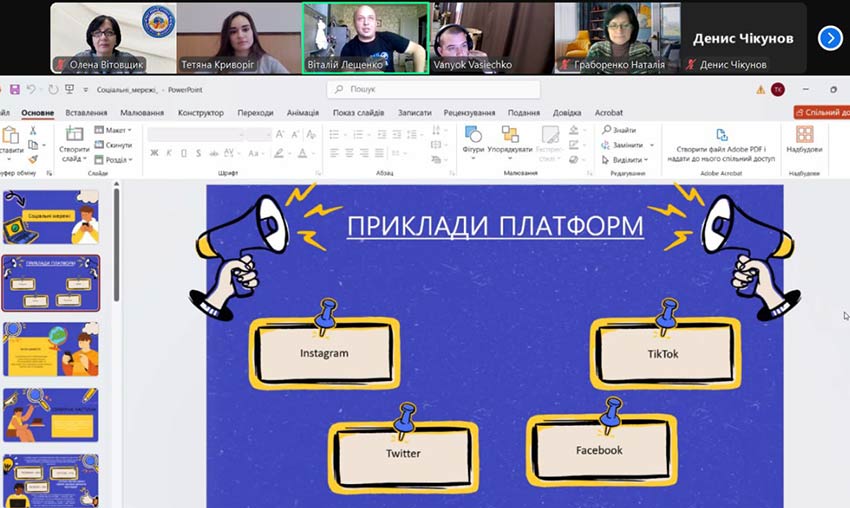Select the Find (Знайти) tool
Screen dimensions: 850x508
[x=619, y=130]
